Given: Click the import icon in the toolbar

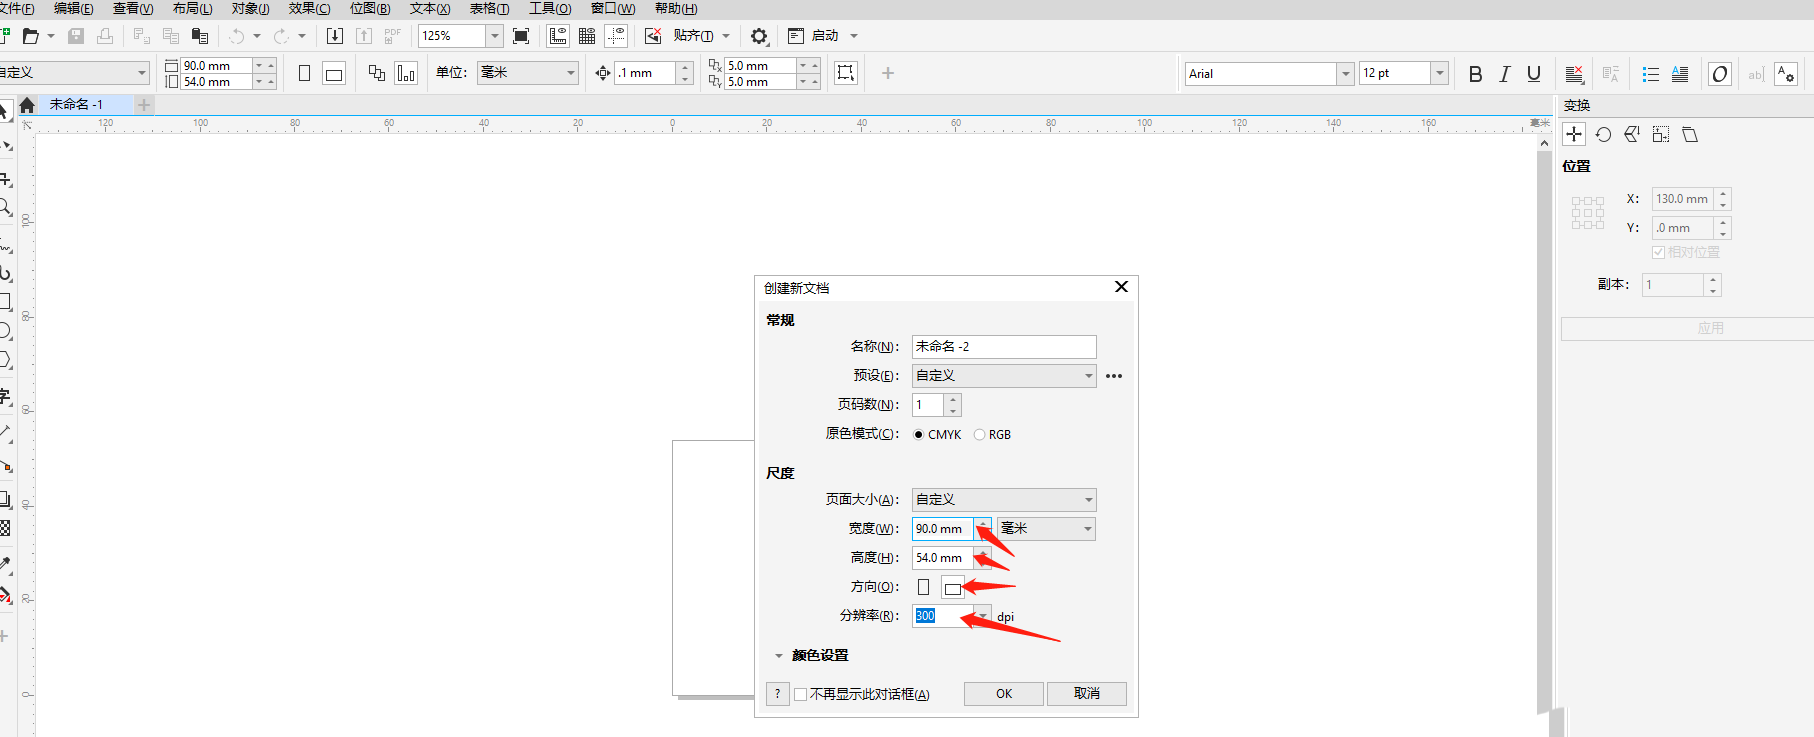Looking at the screenshot, I should [335, 36].
